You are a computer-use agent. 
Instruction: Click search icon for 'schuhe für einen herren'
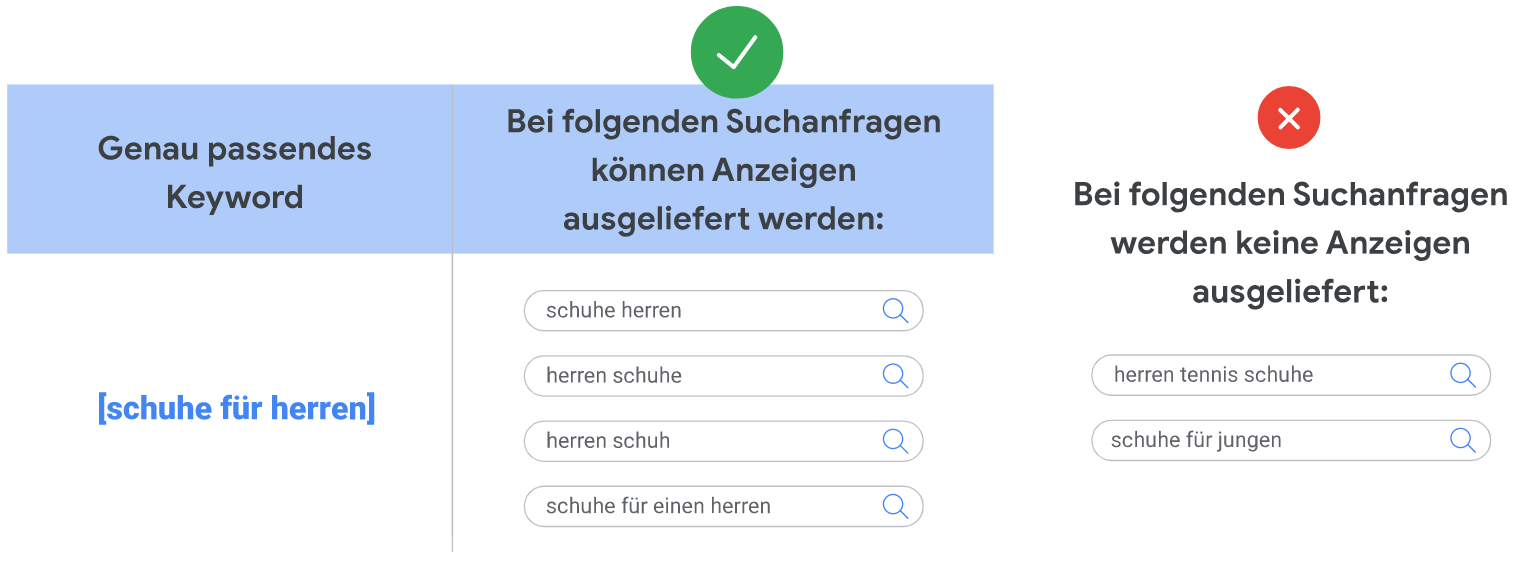click(895, 506)
